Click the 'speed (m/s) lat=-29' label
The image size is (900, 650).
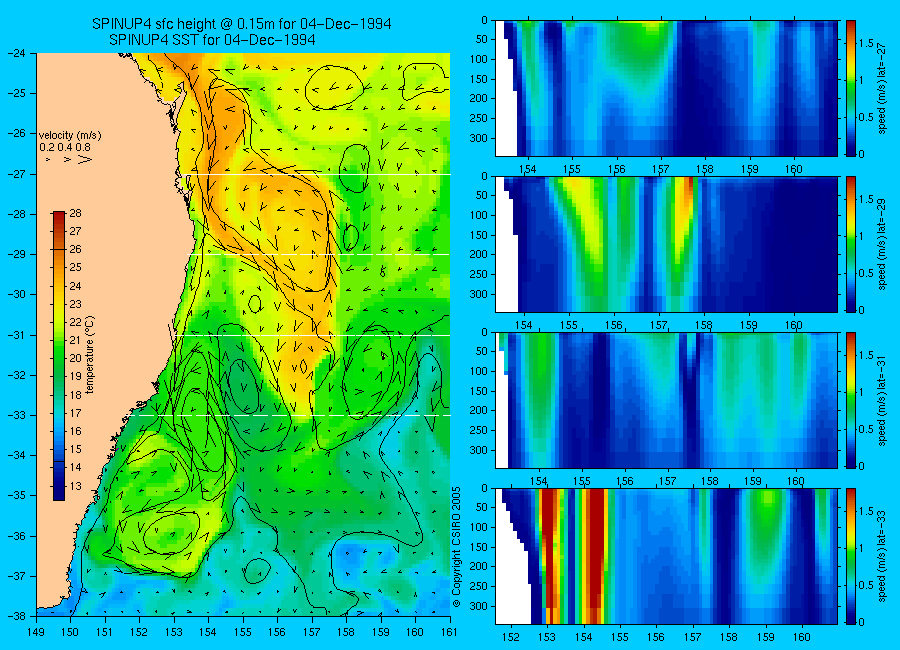click(x=882, y=245)
